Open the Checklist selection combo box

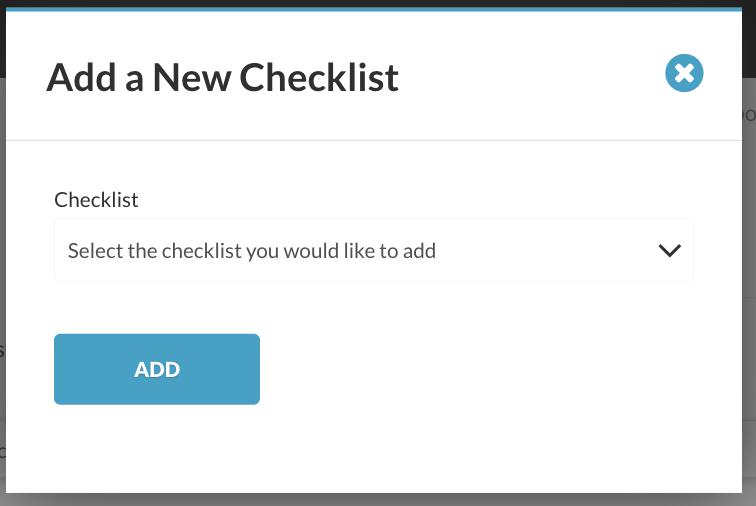[x=374, y=250]
